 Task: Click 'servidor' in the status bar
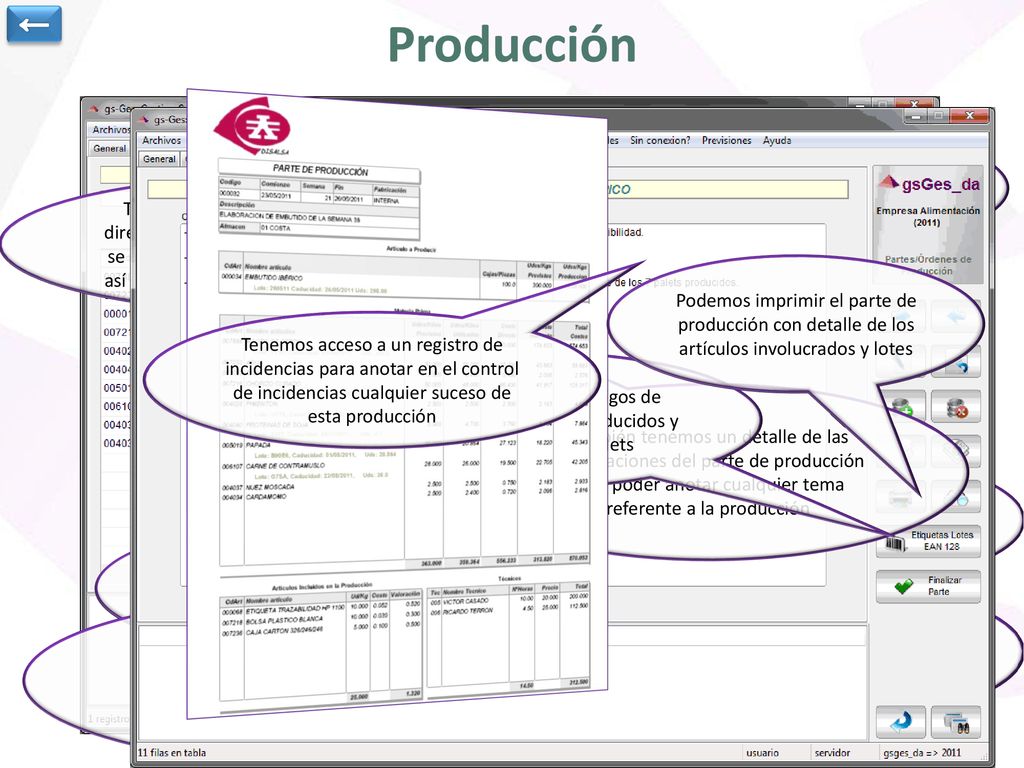coord(832,753)
